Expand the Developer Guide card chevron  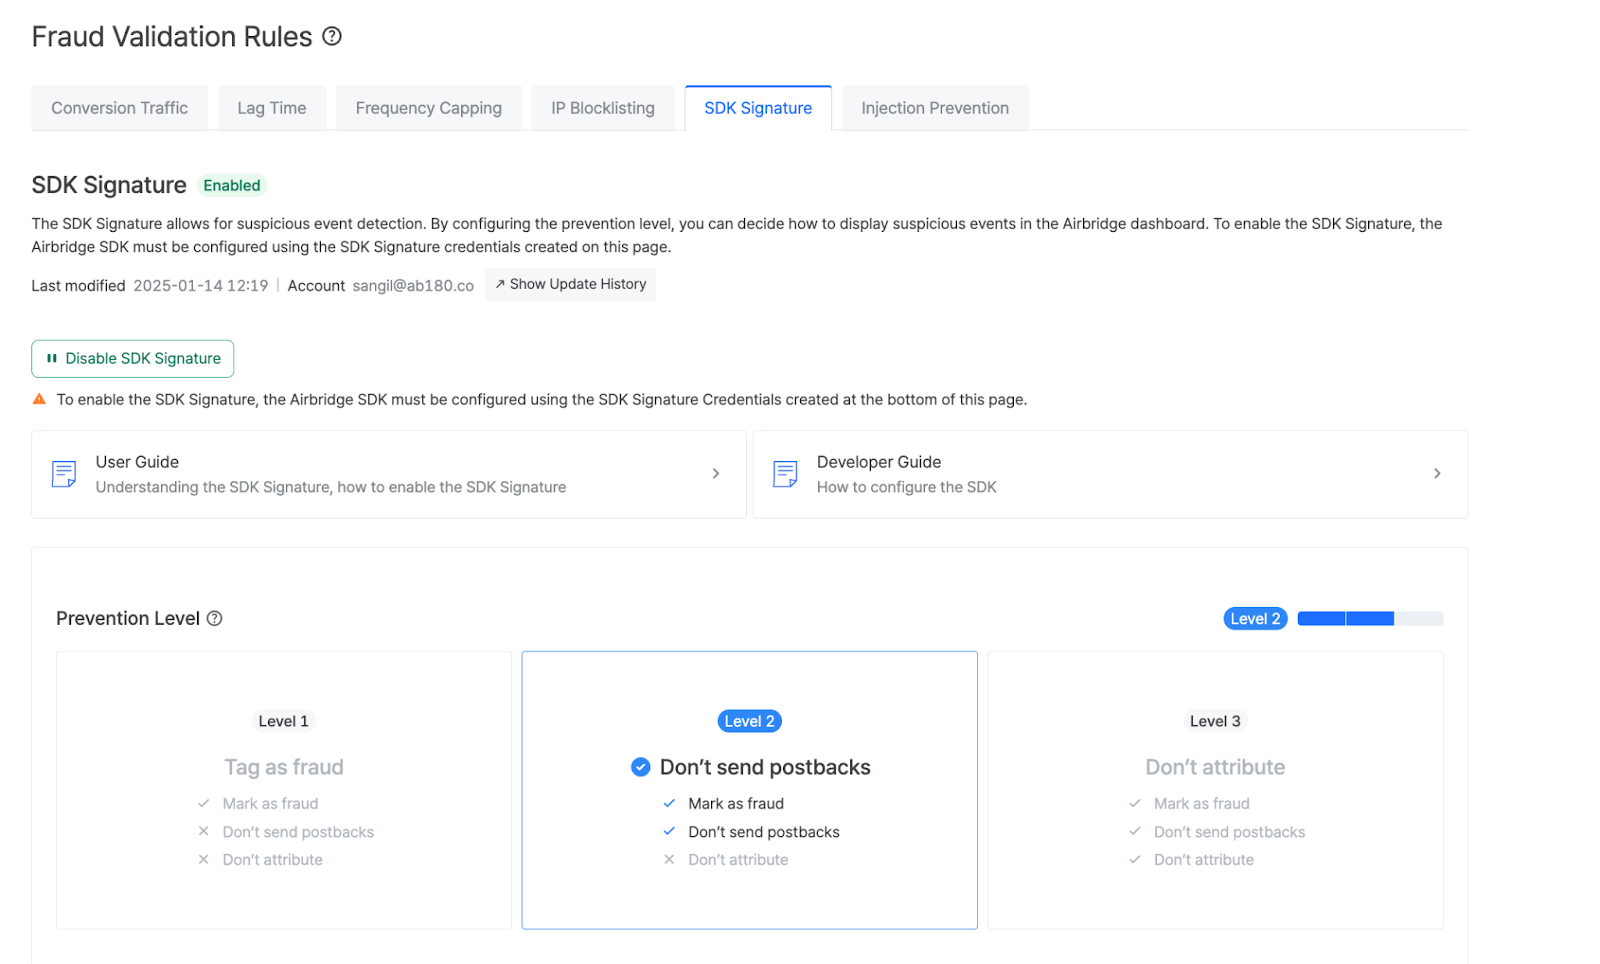(1437, 473)
